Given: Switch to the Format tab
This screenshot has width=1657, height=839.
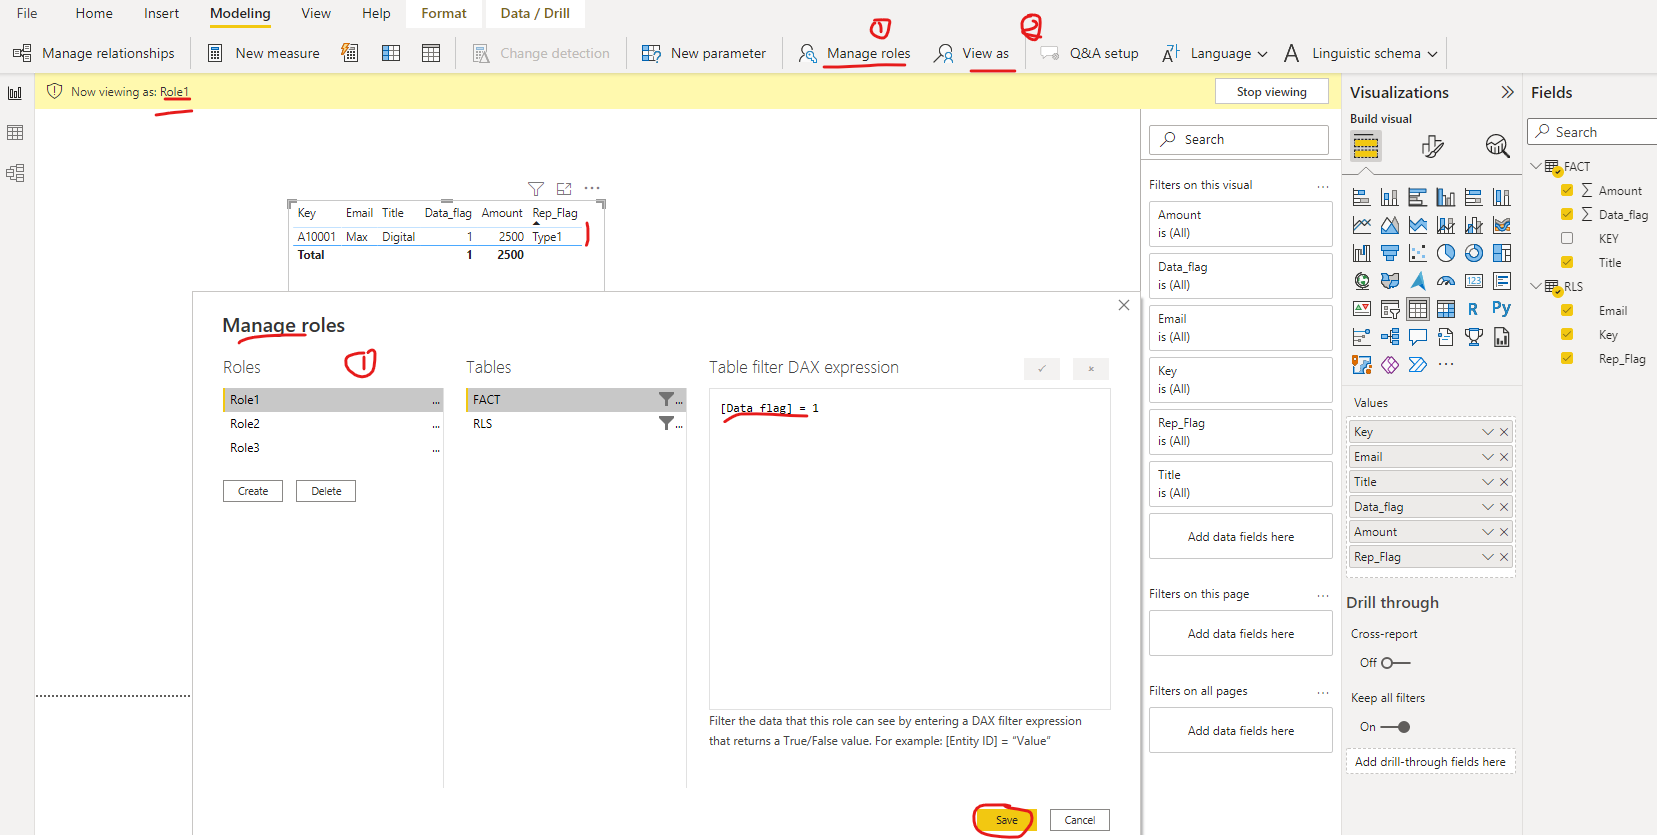Looking at the screenshot, I should coord(444,13).
